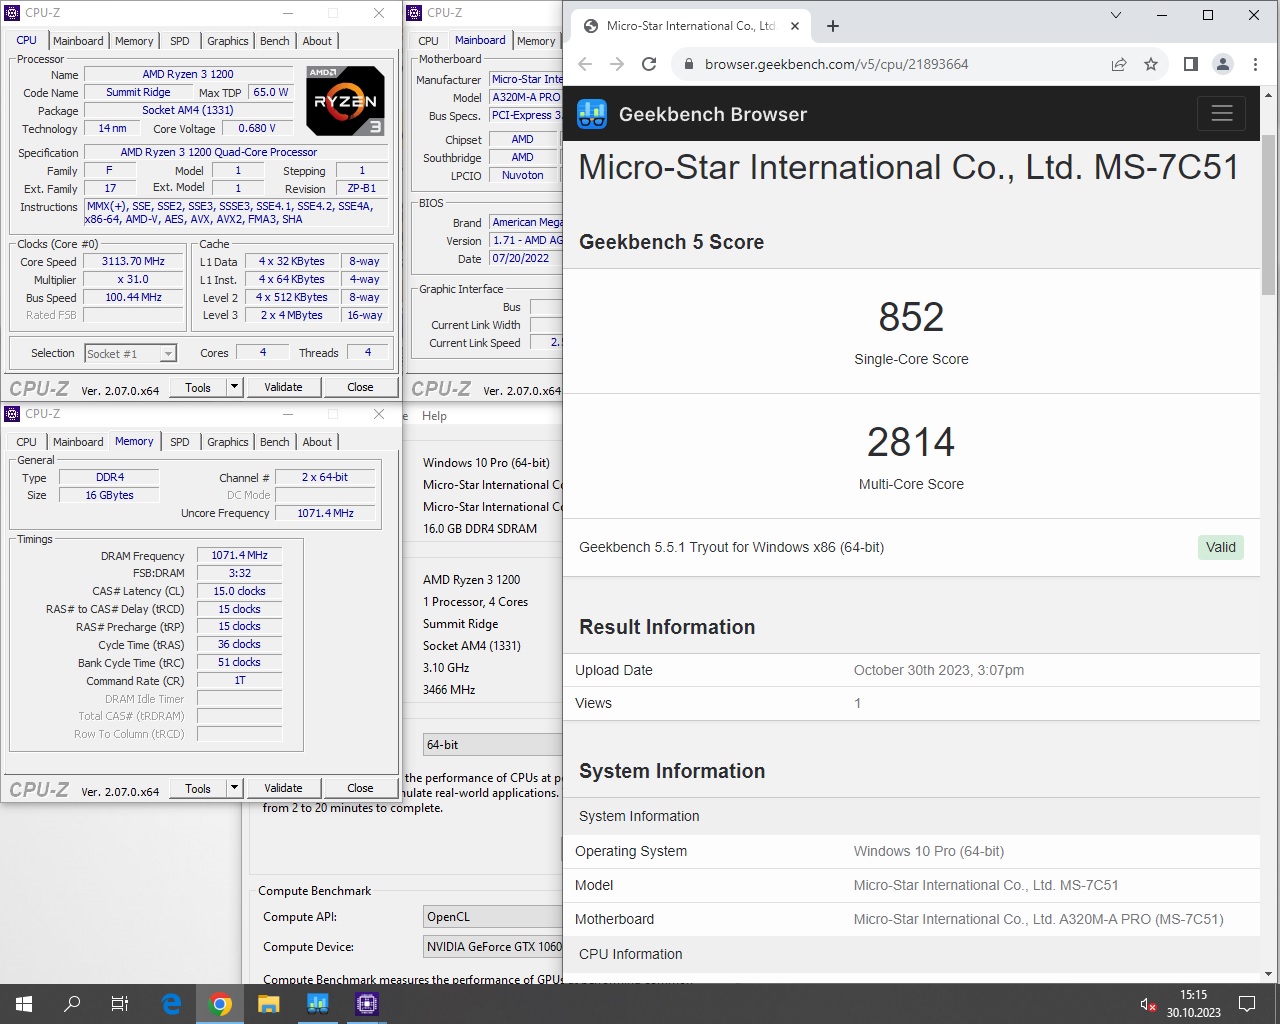The width and height of the screenshot is (1280, 1024).
Task: Expand Tools dropdown arrow in top CPU-Z window
Action: 234,387
